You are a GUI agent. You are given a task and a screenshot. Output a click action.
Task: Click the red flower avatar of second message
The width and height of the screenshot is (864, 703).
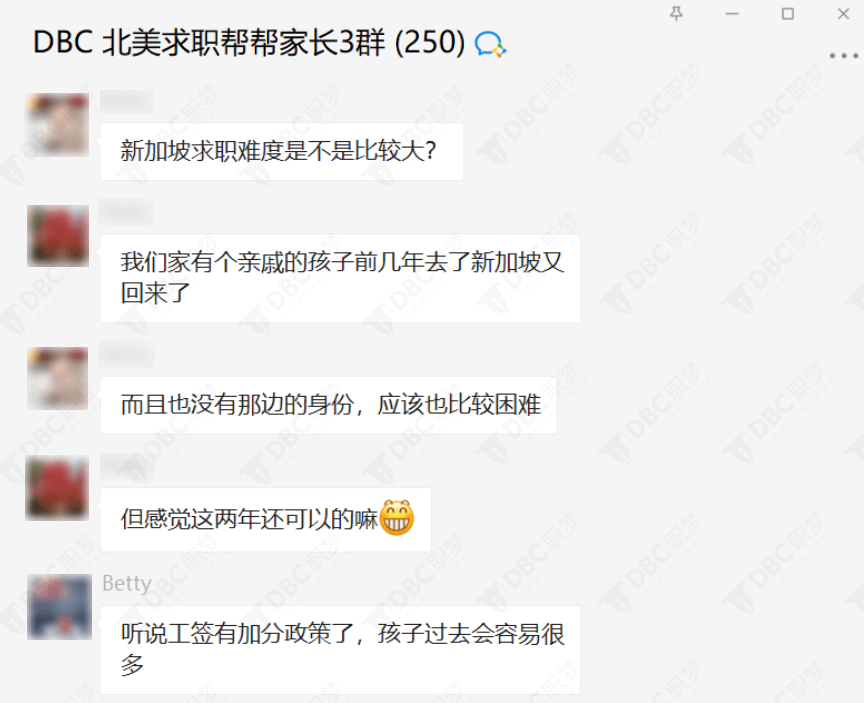click(x=58, y=236)
